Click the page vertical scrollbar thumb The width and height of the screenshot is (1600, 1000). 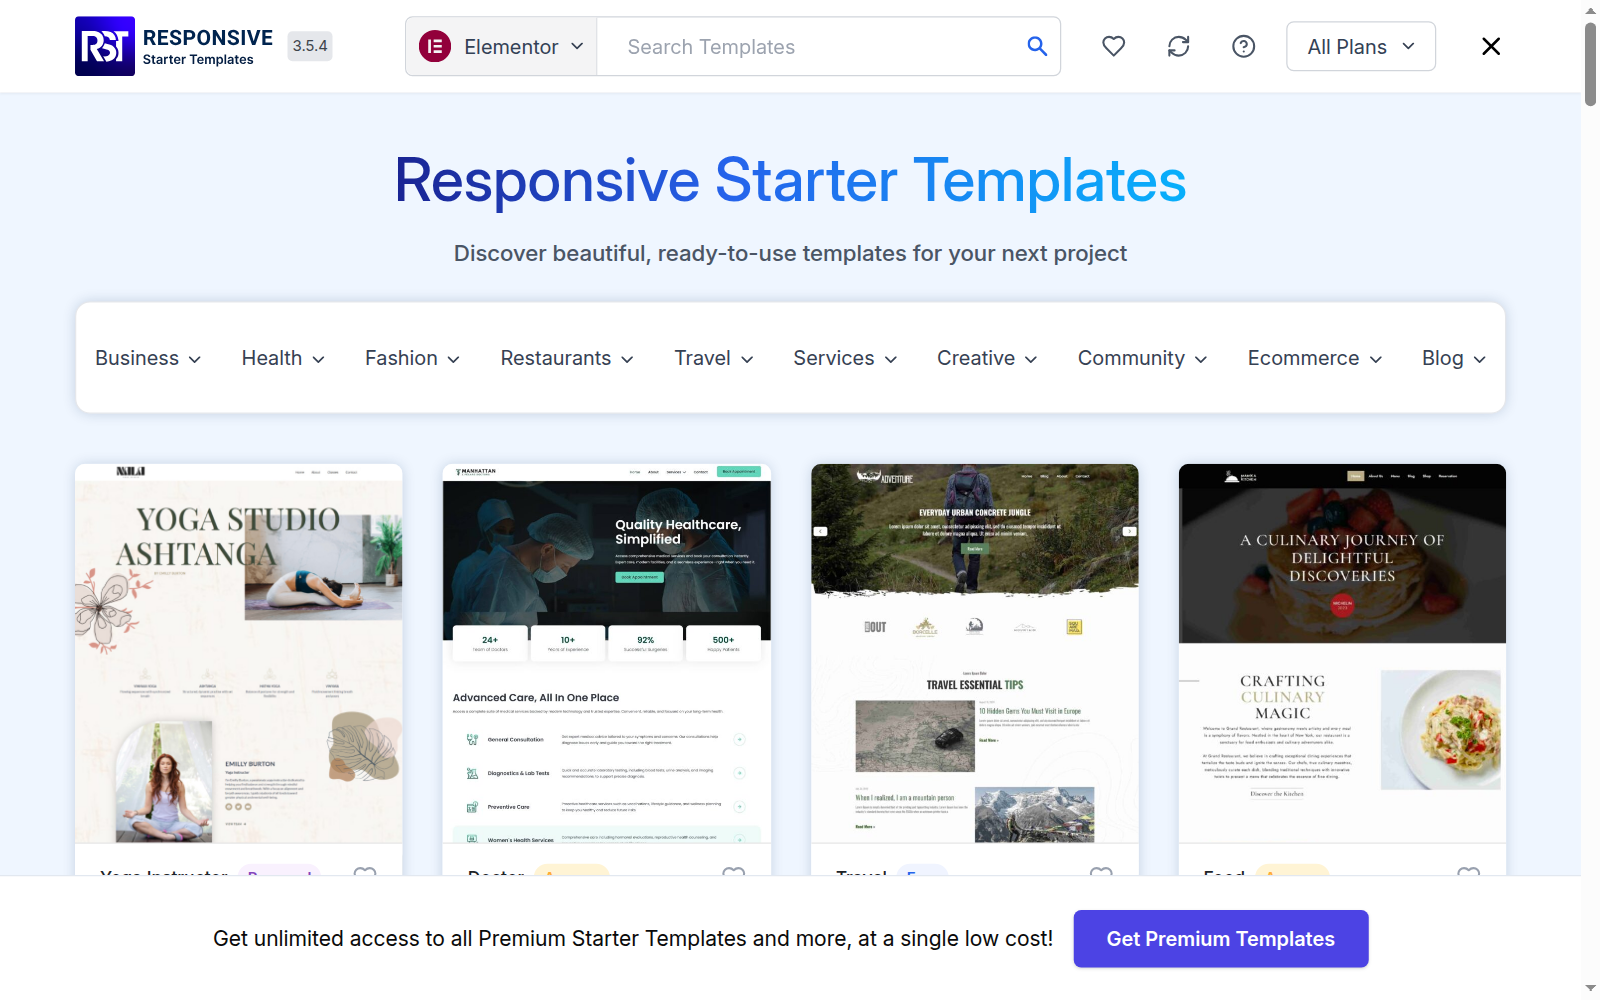click(x=1590, y=64)
